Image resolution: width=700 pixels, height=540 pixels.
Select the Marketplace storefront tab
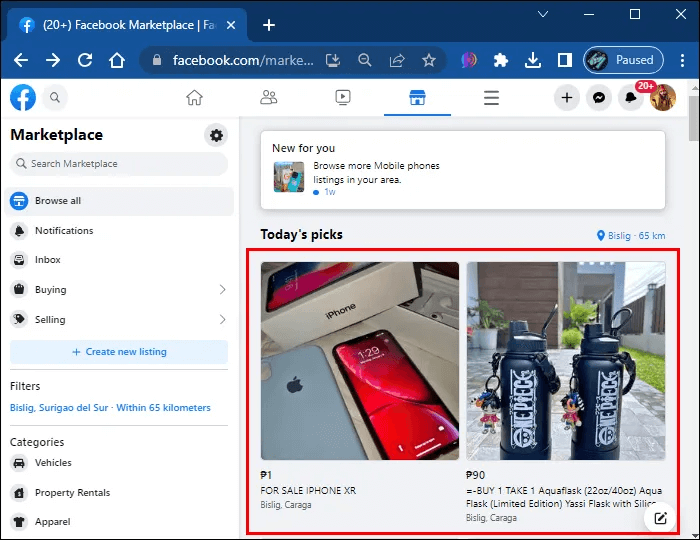(x=417, y=97)
